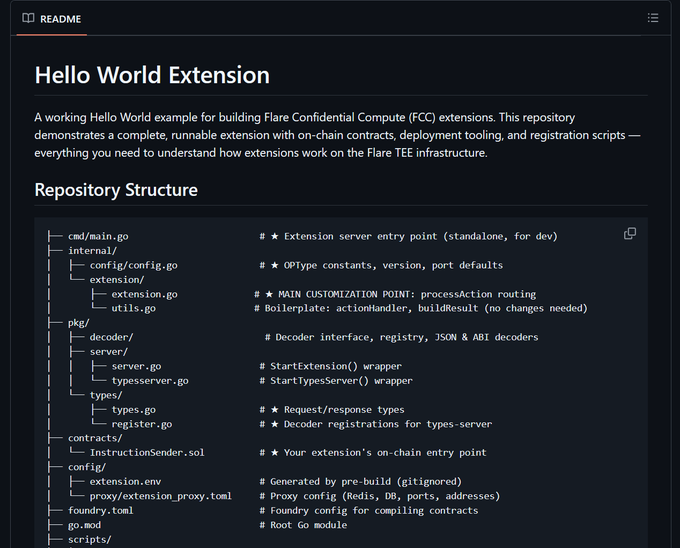Image resolution: width=680 pixels, height=548 pixels.
Task: Click the server/ folder line
Action: (x=109, y=352)
